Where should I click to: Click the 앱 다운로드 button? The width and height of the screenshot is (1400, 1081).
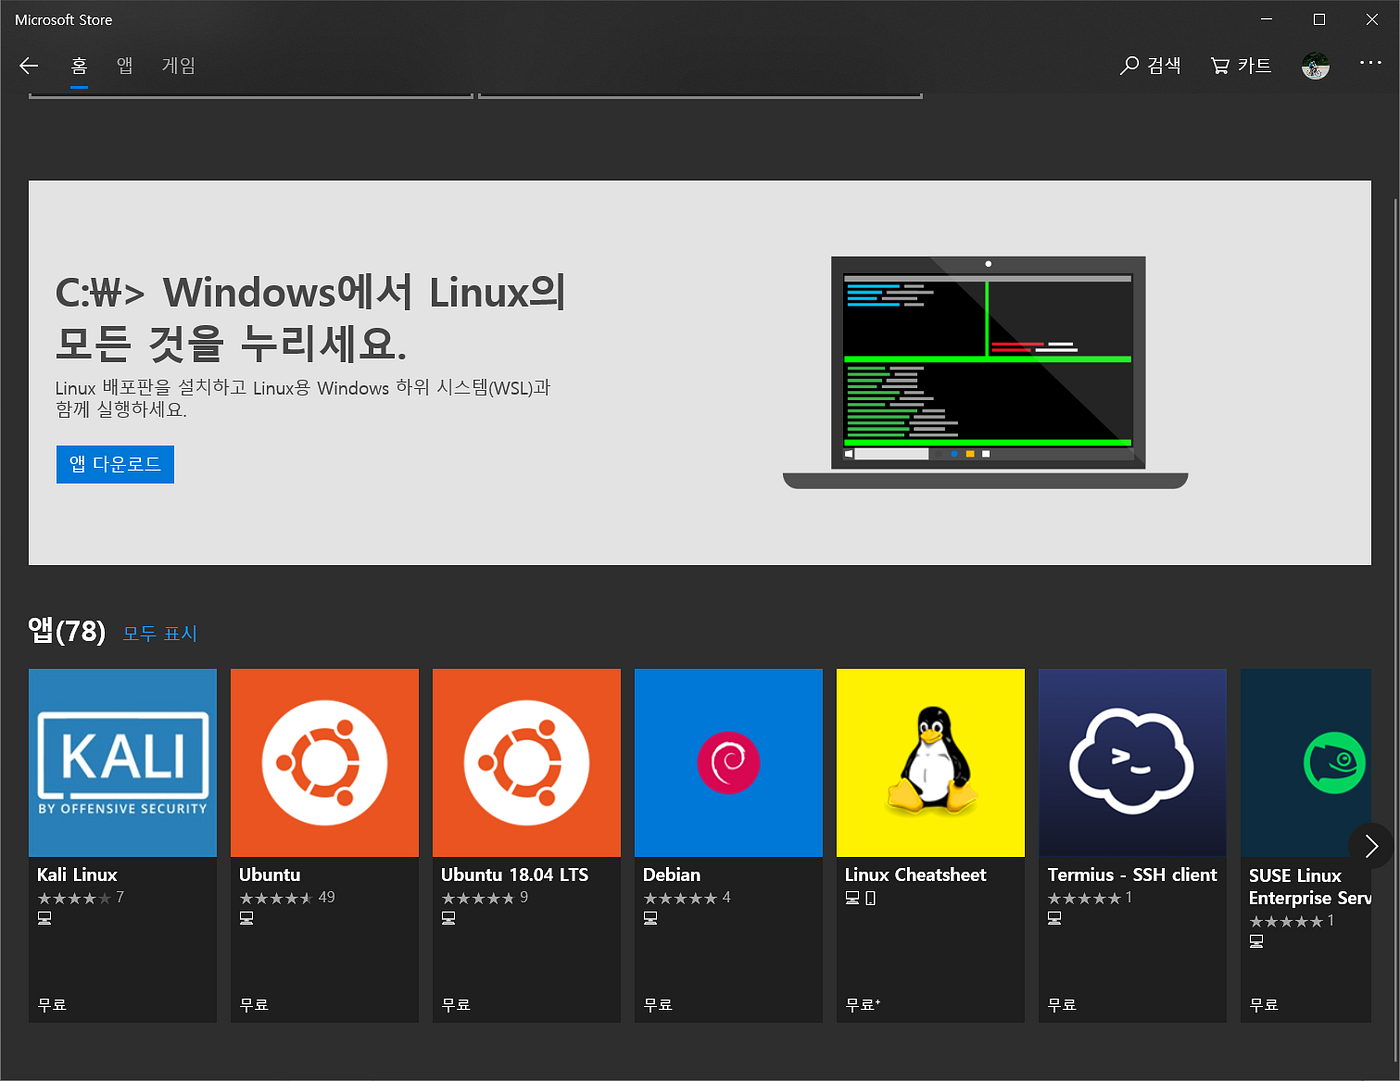pyautogui.click(x=115, y=464)
